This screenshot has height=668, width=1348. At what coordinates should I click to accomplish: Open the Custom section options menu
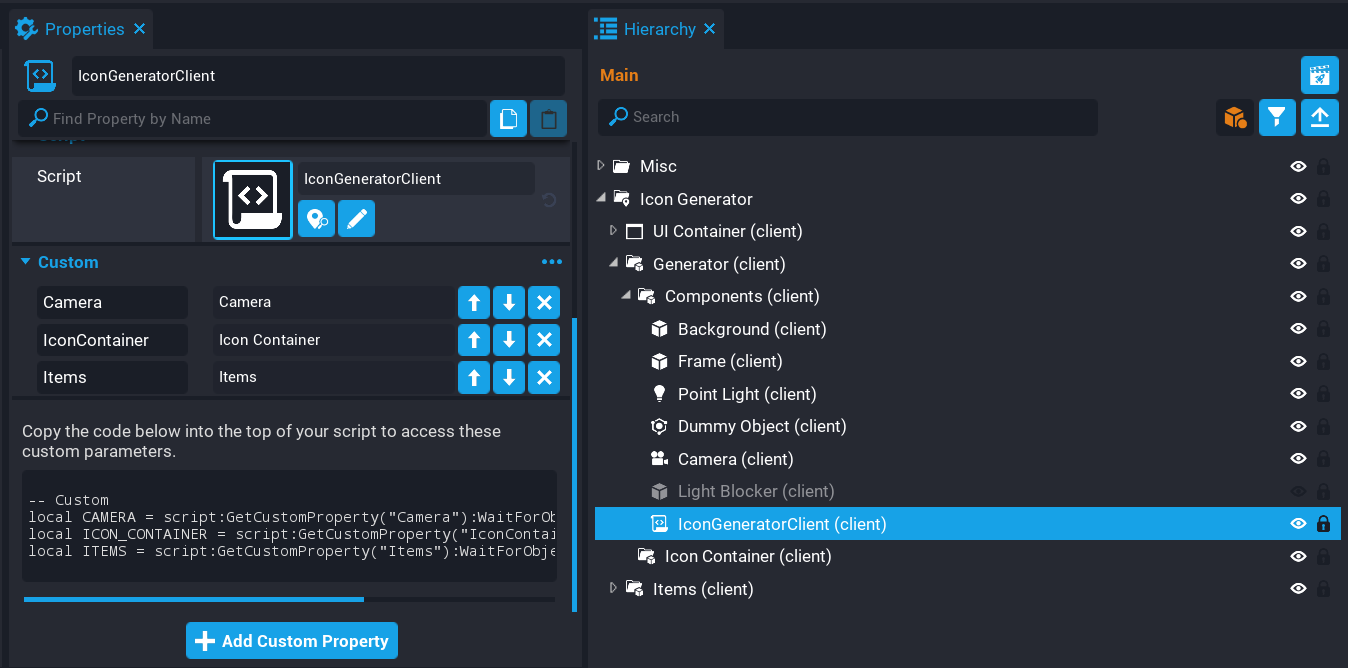[551, 262]
